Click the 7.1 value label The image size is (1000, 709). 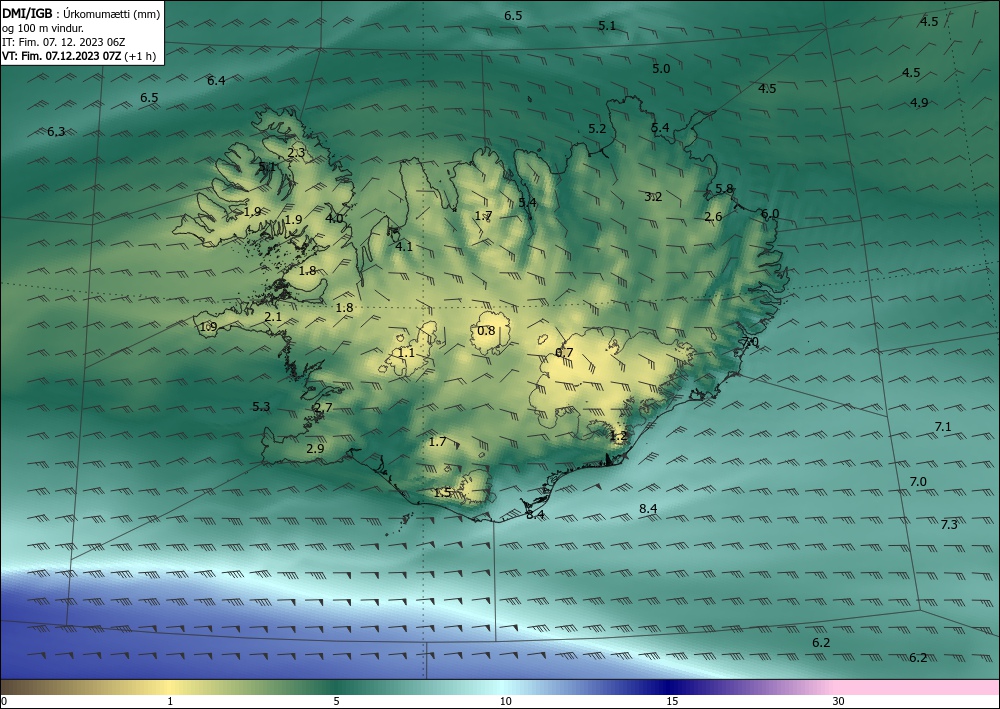click(x=943, y=427)
